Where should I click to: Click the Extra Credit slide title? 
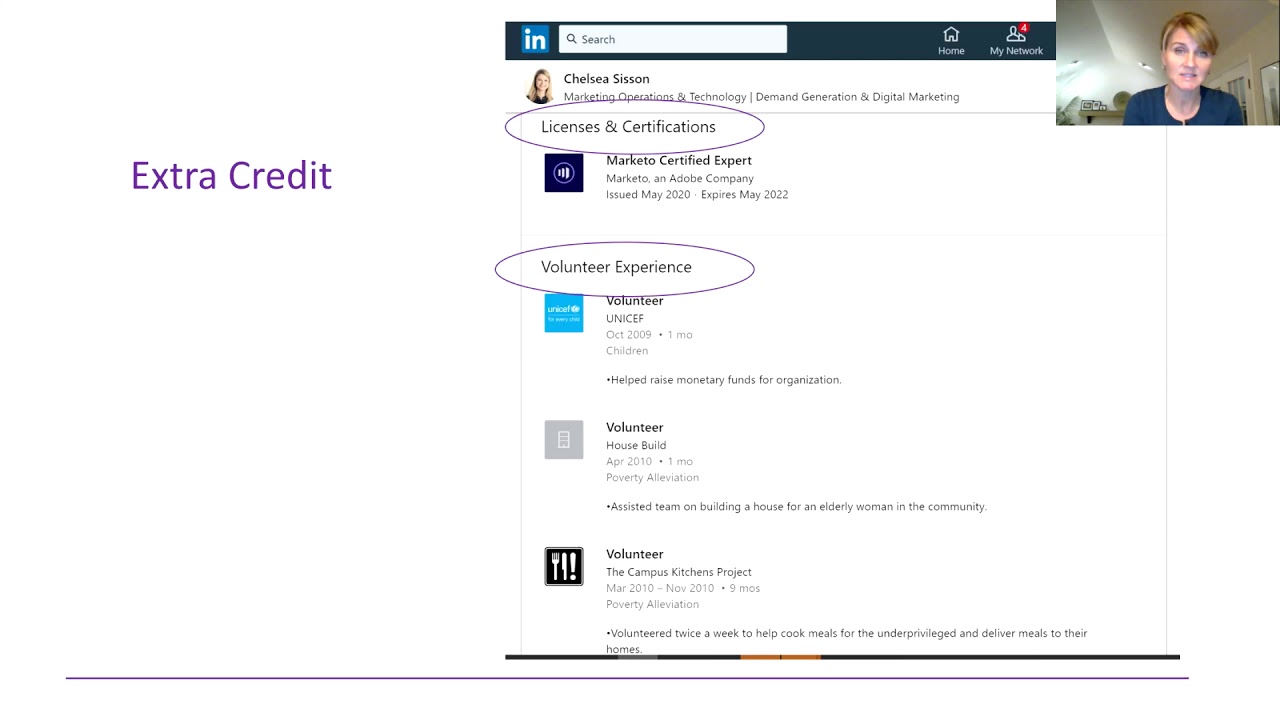pos(231,175)
